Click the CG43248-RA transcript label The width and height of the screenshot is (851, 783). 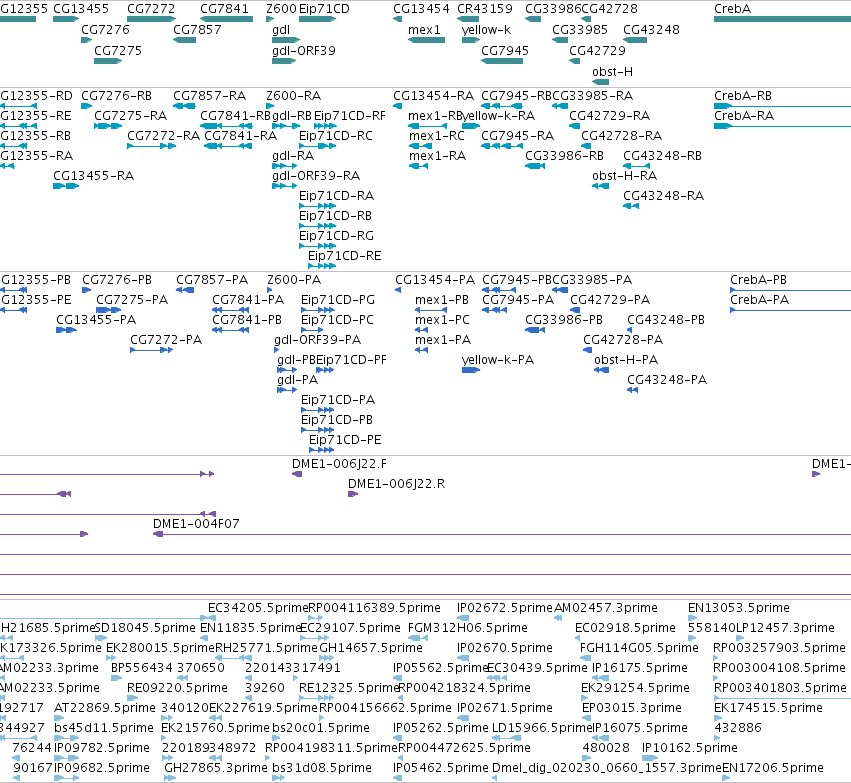[x=663, y=195]
